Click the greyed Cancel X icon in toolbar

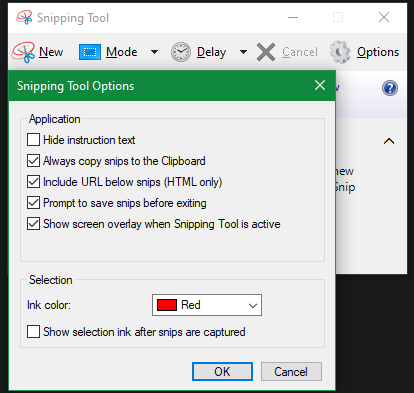[x=266, y=52]
